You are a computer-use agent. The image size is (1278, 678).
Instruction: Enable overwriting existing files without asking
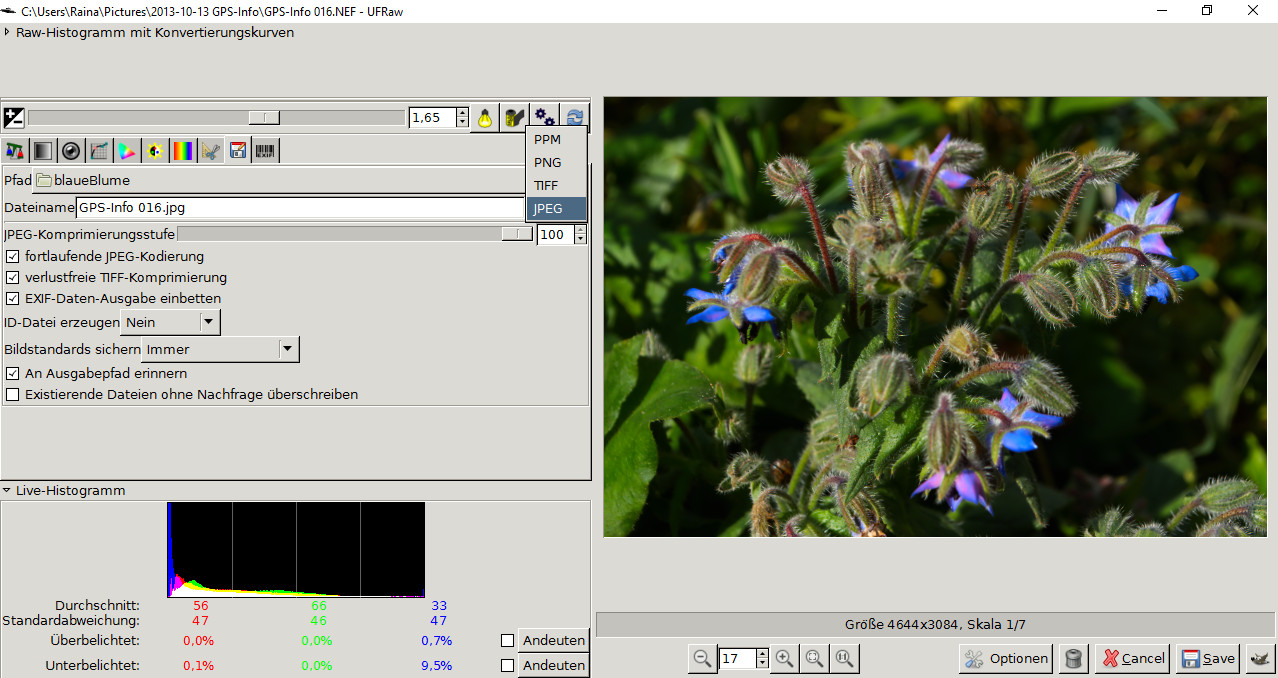tap(13, 394)
